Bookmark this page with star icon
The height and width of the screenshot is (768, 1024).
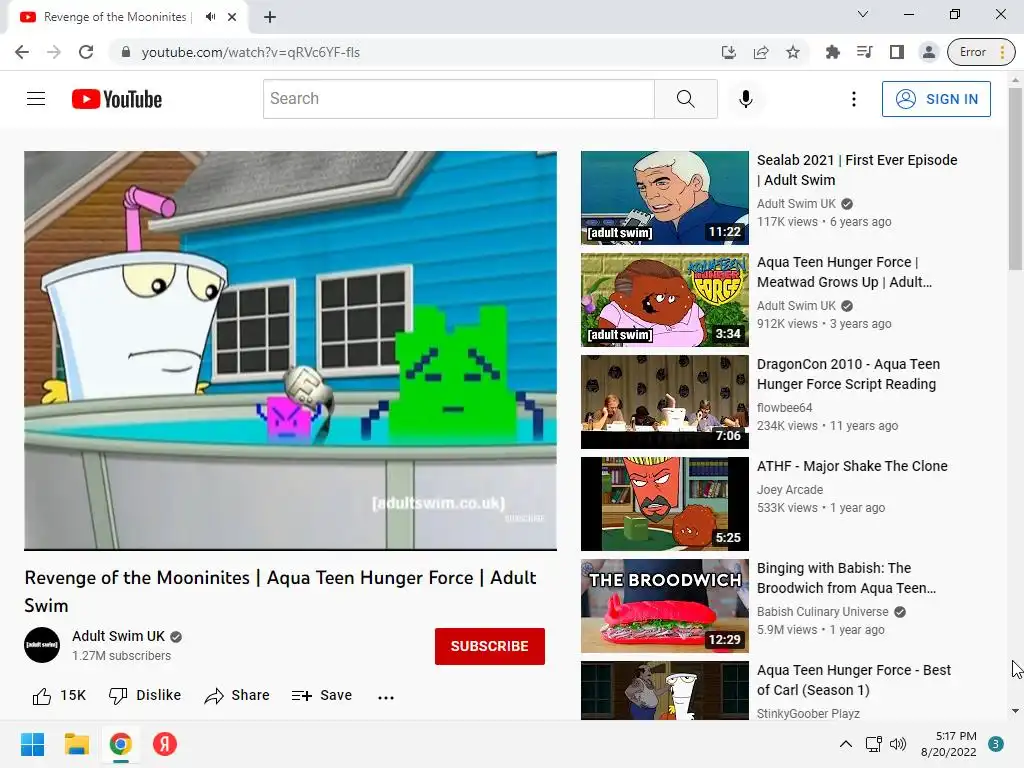[x=793, y=52]
